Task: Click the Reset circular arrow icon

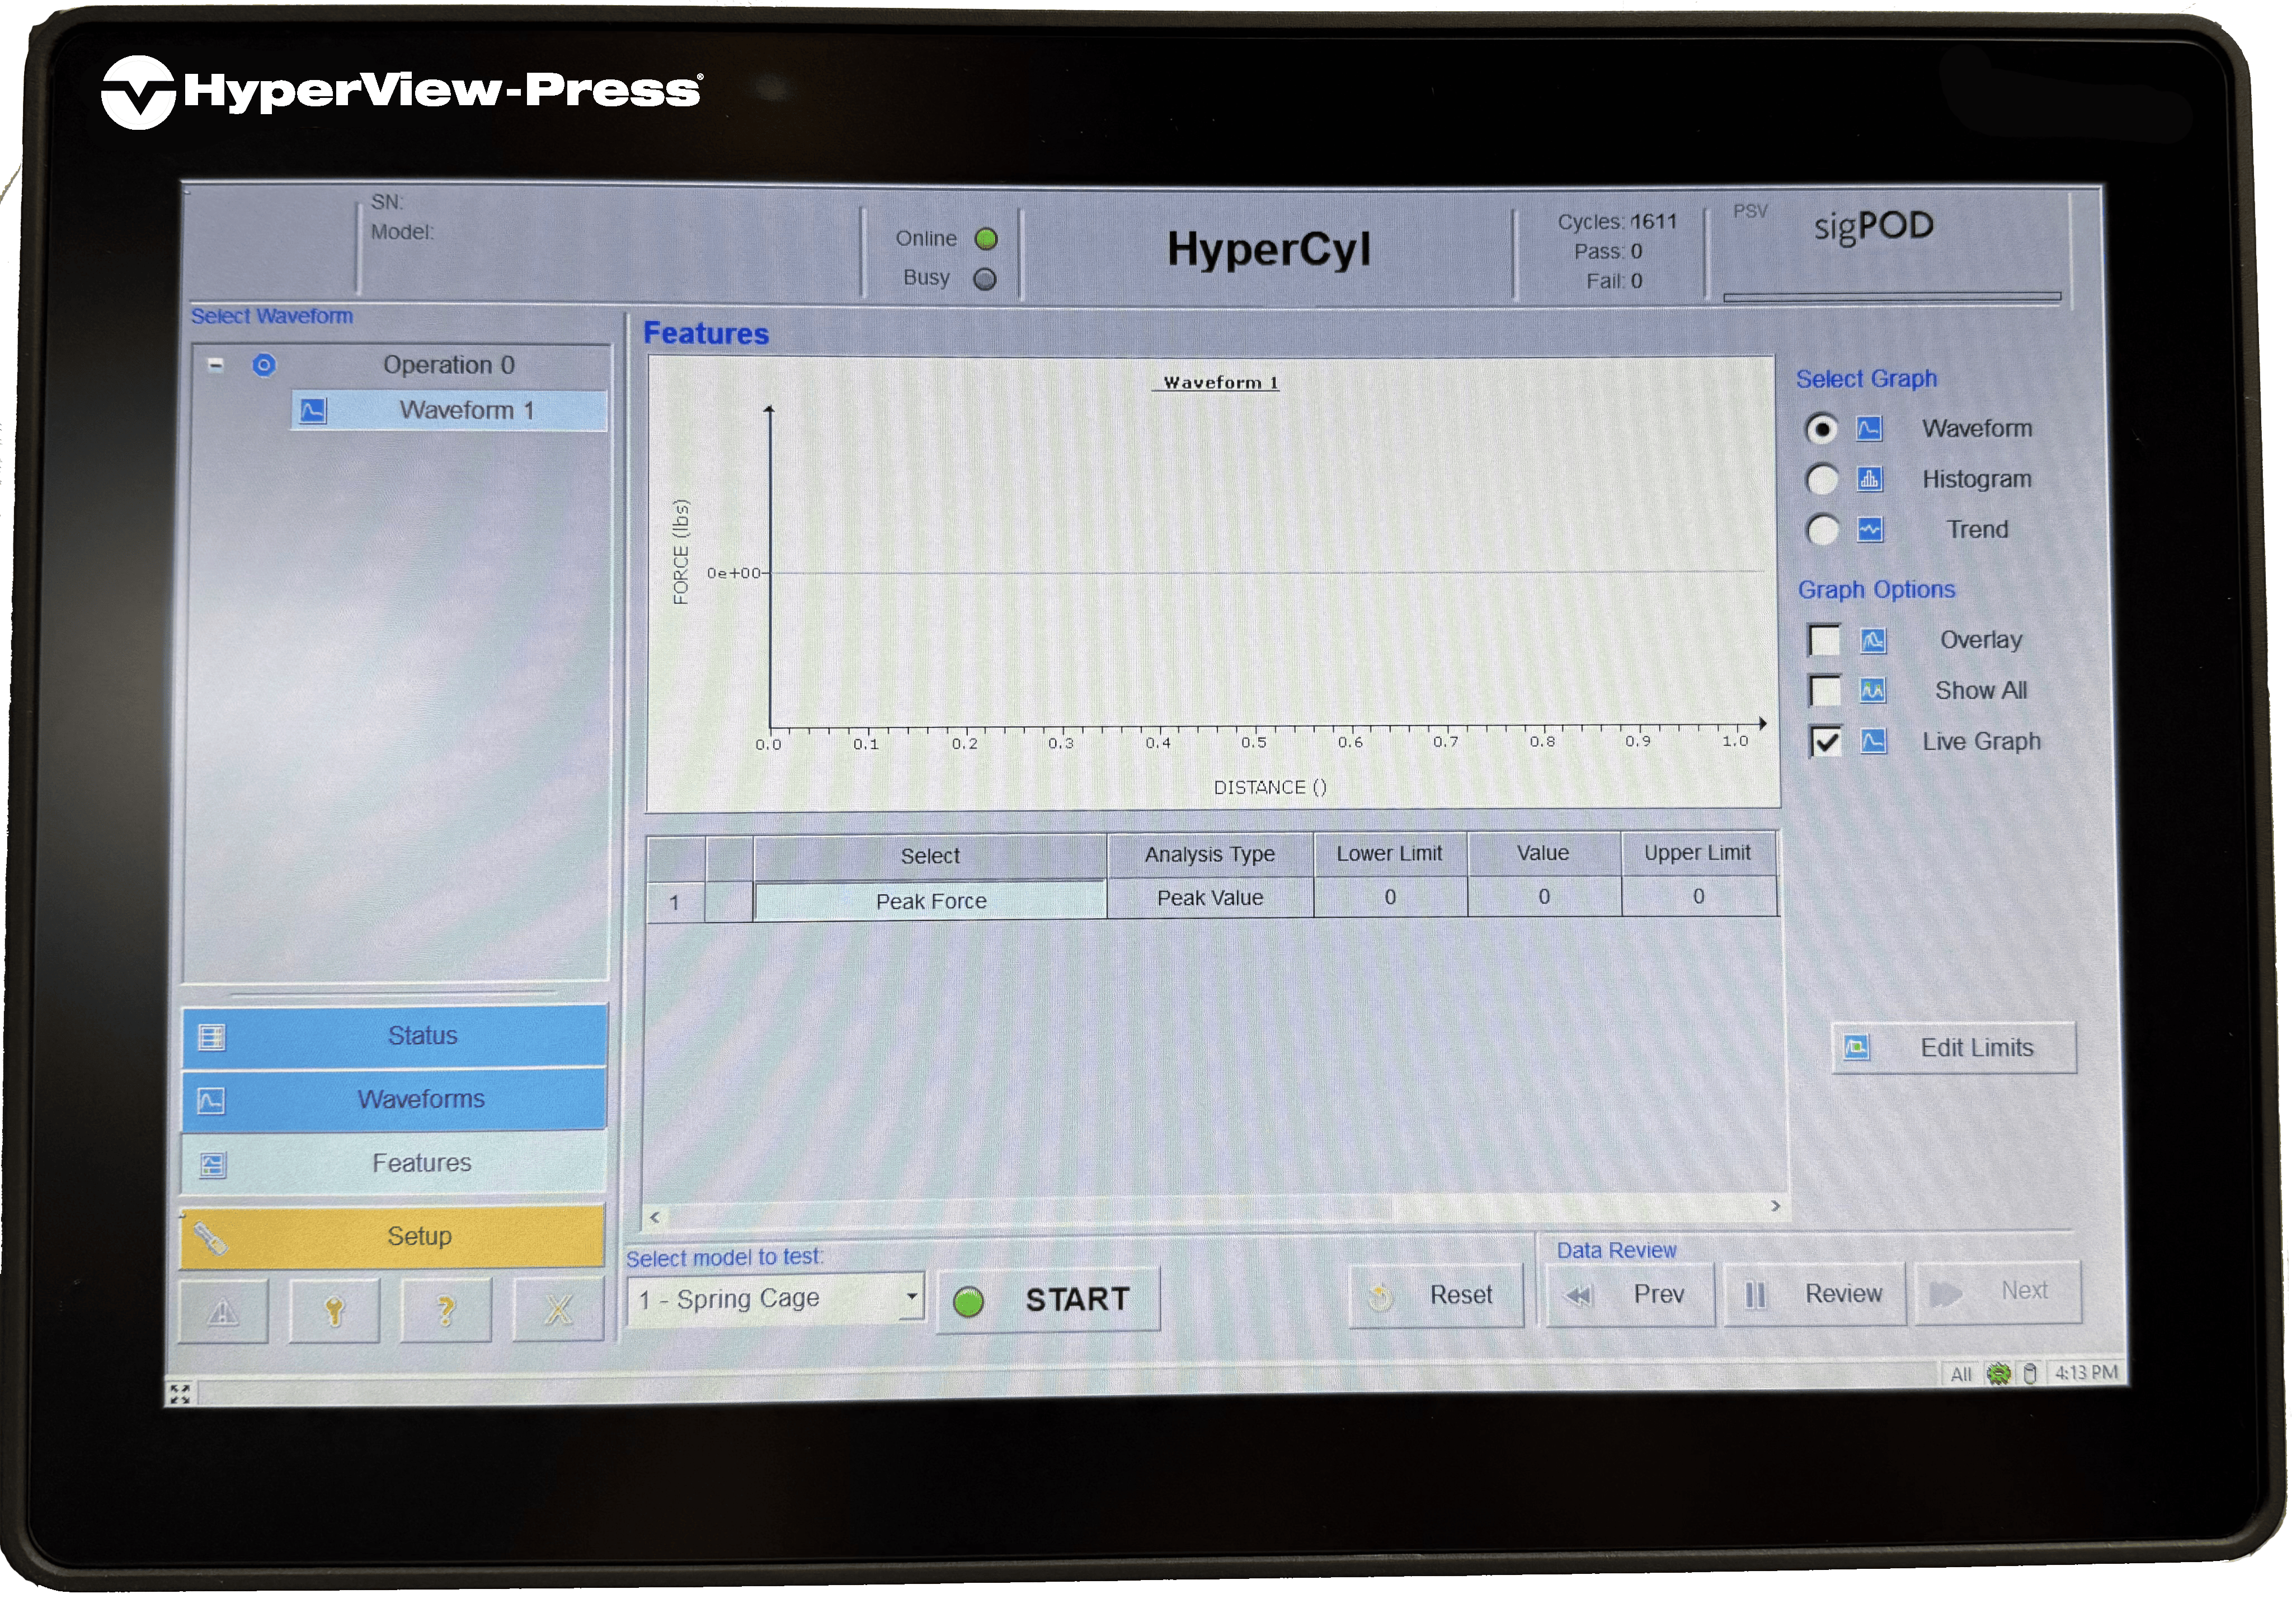Action: [1381, 1299]
